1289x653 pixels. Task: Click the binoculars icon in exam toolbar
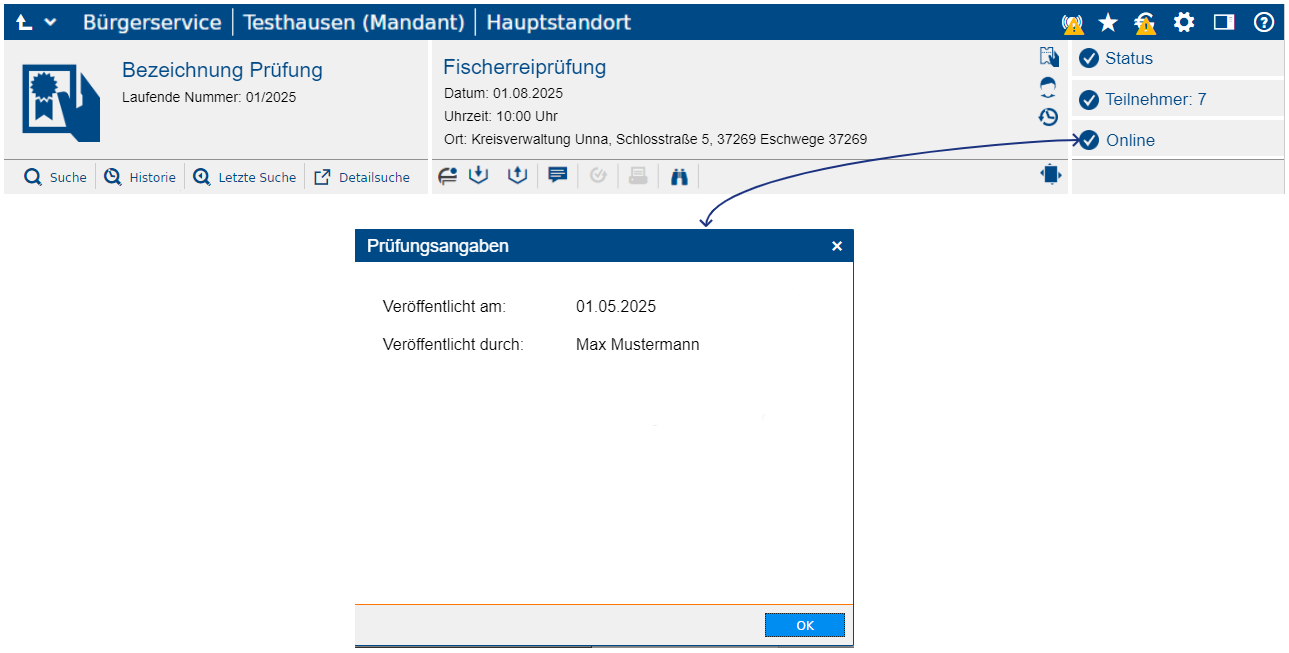680,176
